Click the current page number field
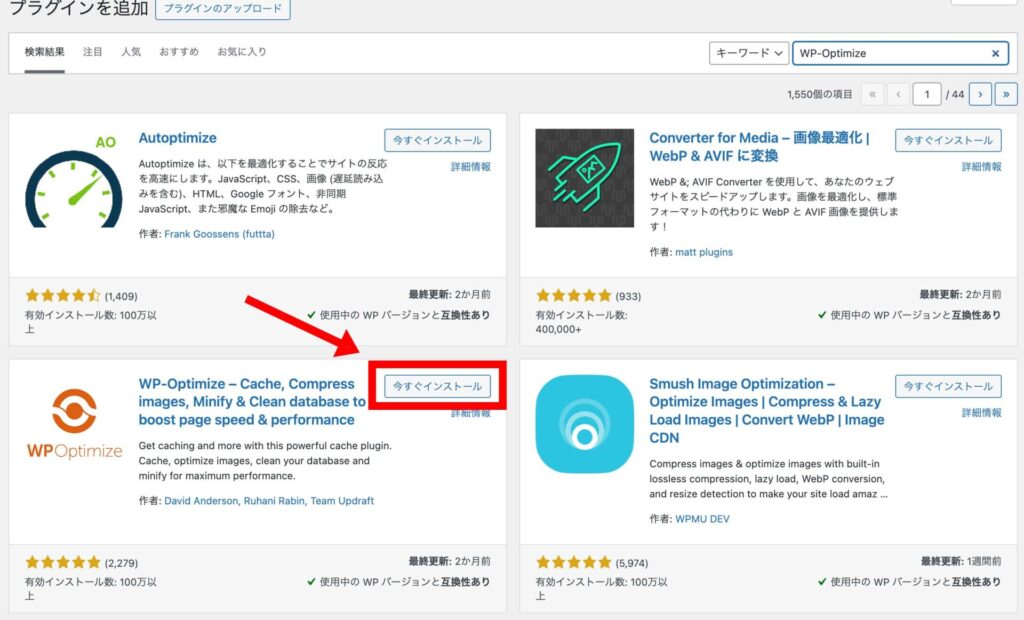 coord(927,94)
